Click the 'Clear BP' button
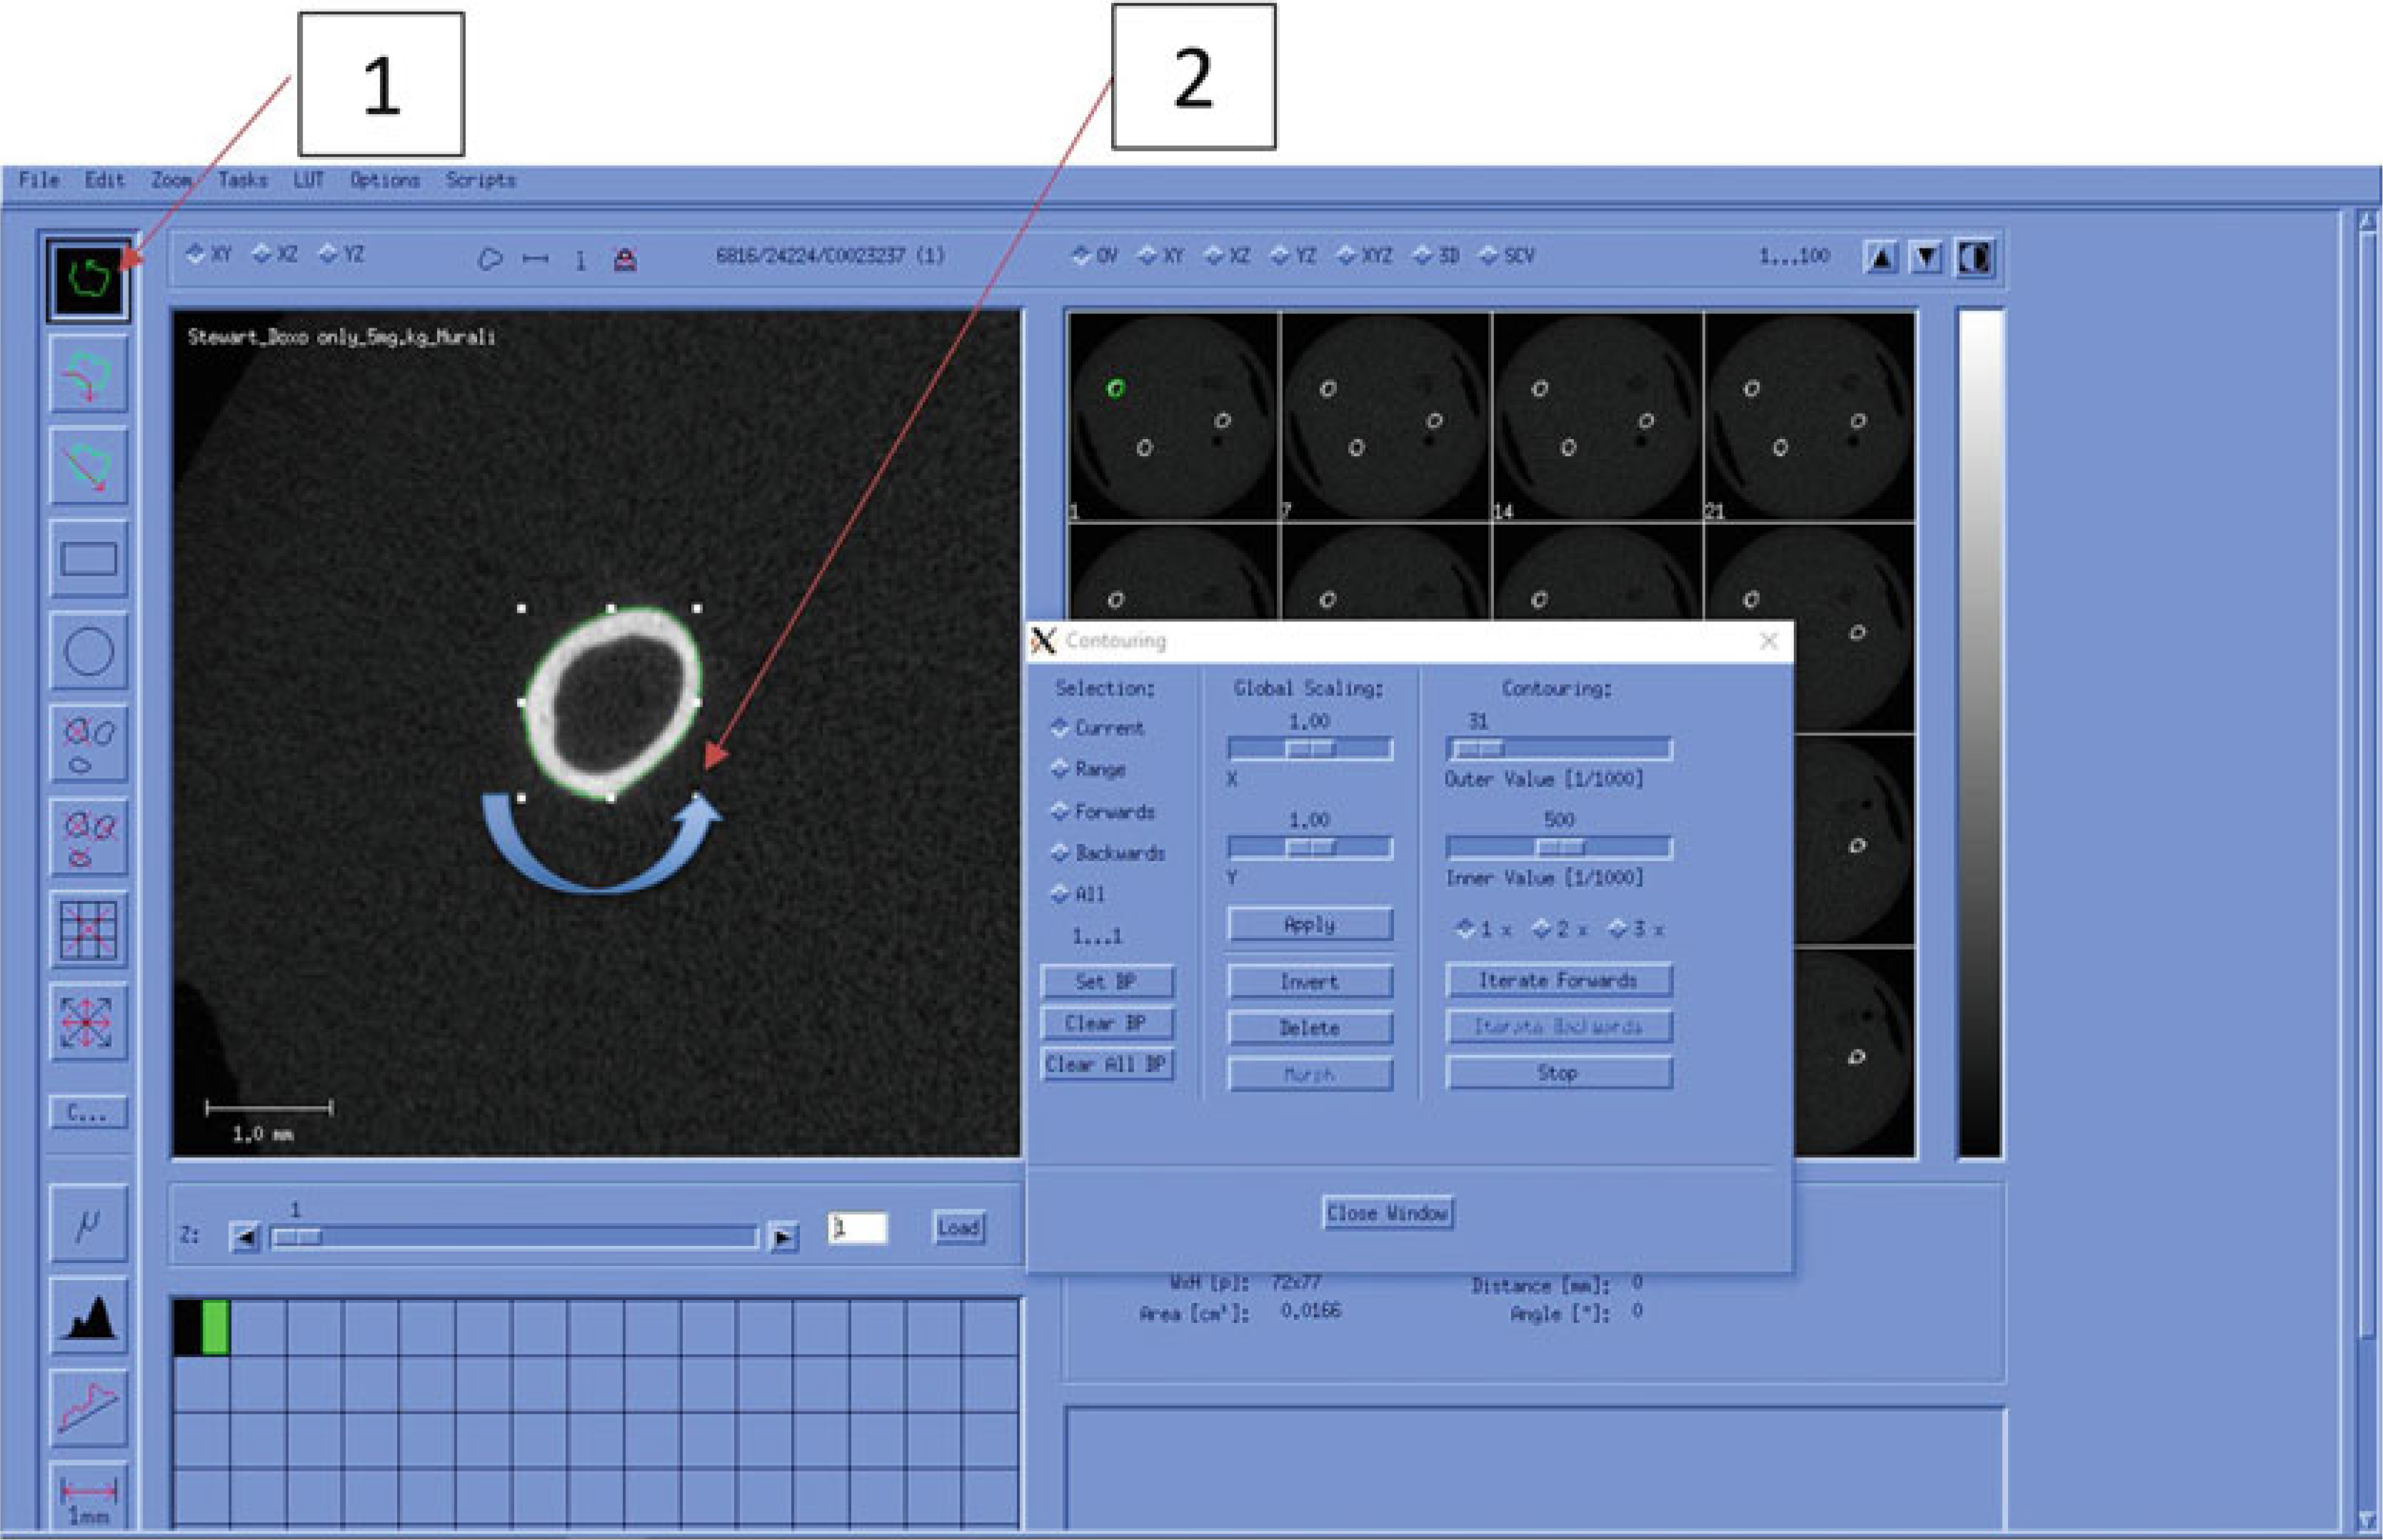Image resolution: width=2383 pixels, height=1540 pixels. (x=1106, y=1023)
